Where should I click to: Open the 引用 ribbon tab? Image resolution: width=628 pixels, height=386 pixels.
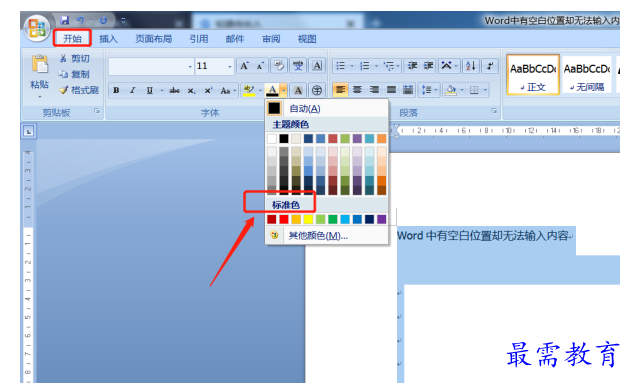tap(199, 39)
